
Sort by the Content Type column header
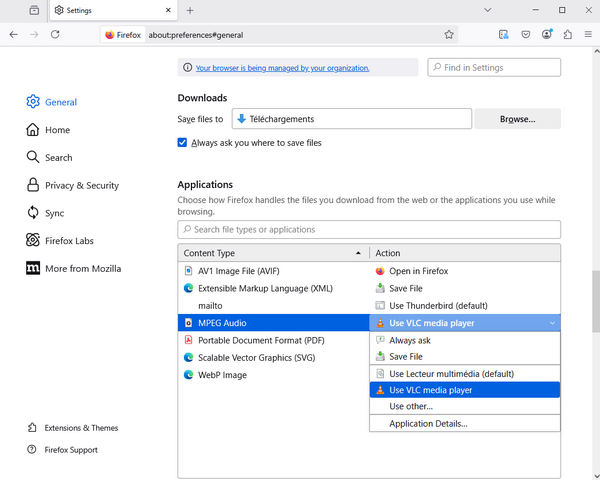click(273, 253)
